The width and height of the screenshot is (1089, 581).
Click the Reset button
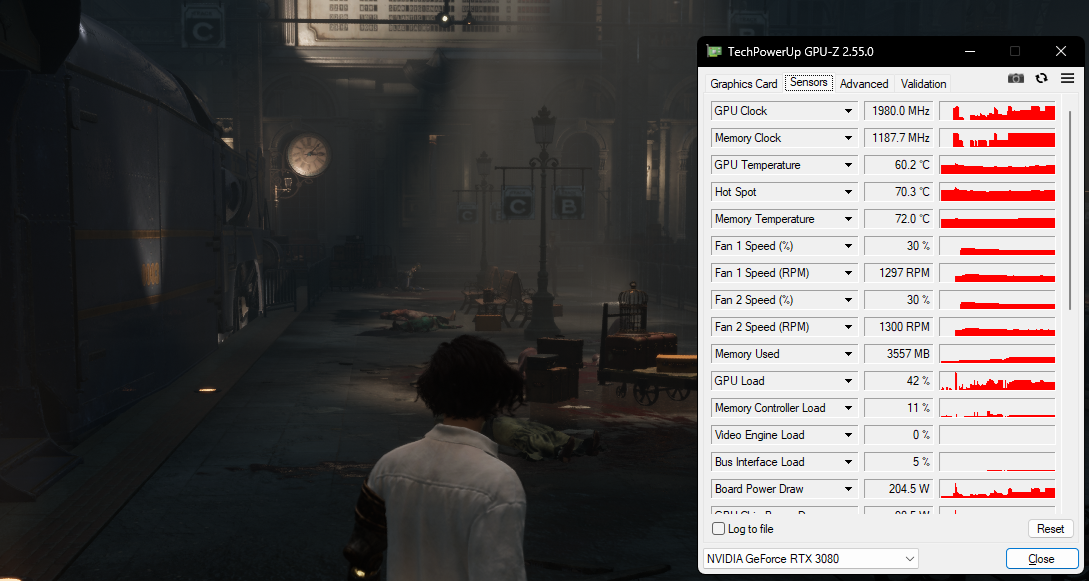click(1050, 529)
